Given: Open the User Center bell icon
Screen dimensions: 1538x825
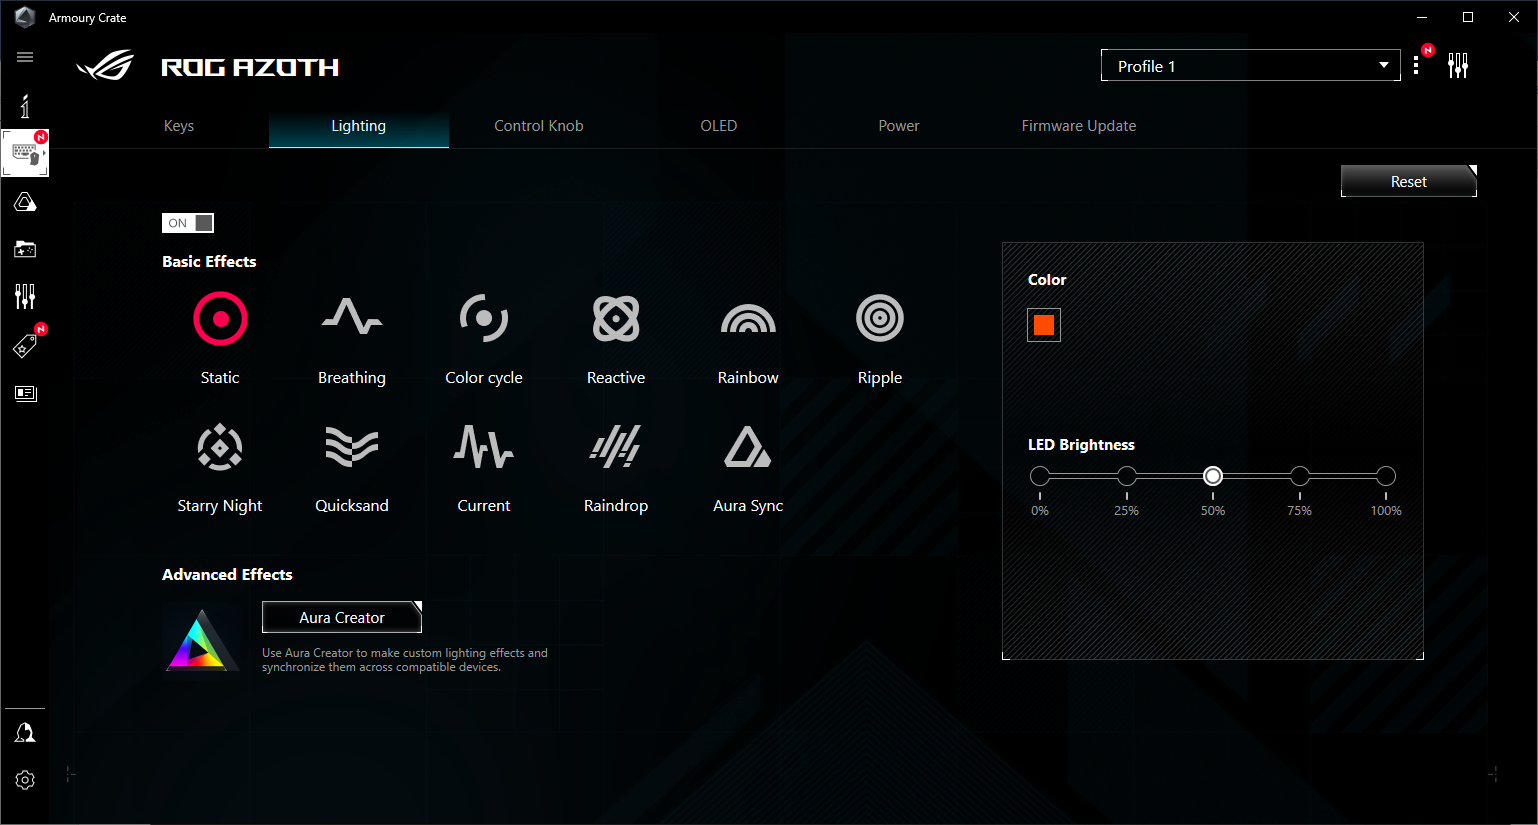Looking at the screenshot, I should [x=25, y=733].
